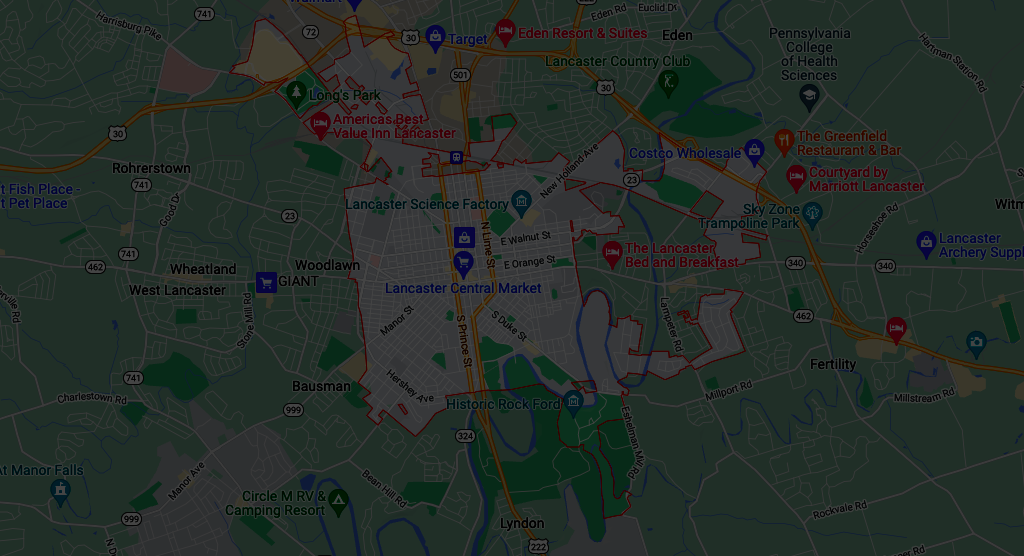1024x556 pixels.
Task: Click the Millport Rd road label
Action: click(728, 390)
